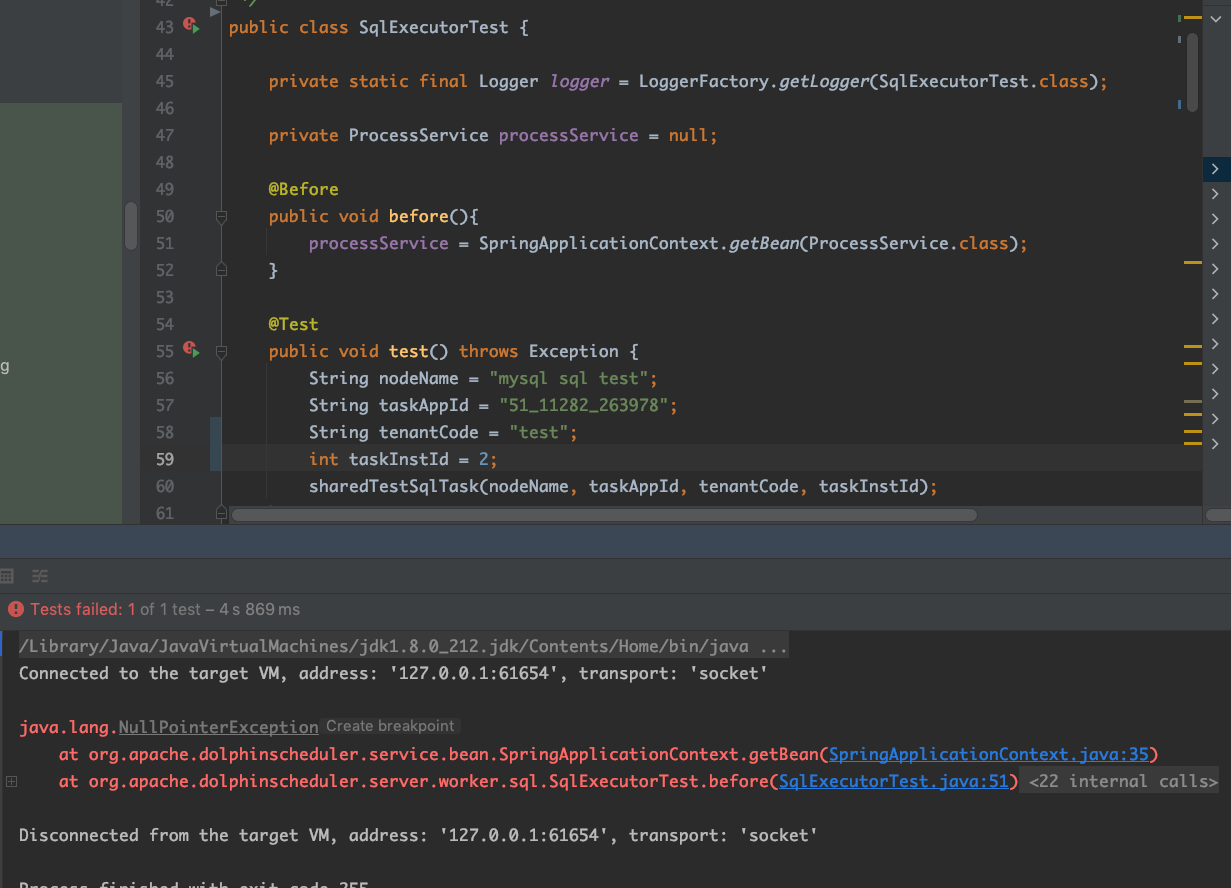Click the red Tests failed status icon

(15, 609)
